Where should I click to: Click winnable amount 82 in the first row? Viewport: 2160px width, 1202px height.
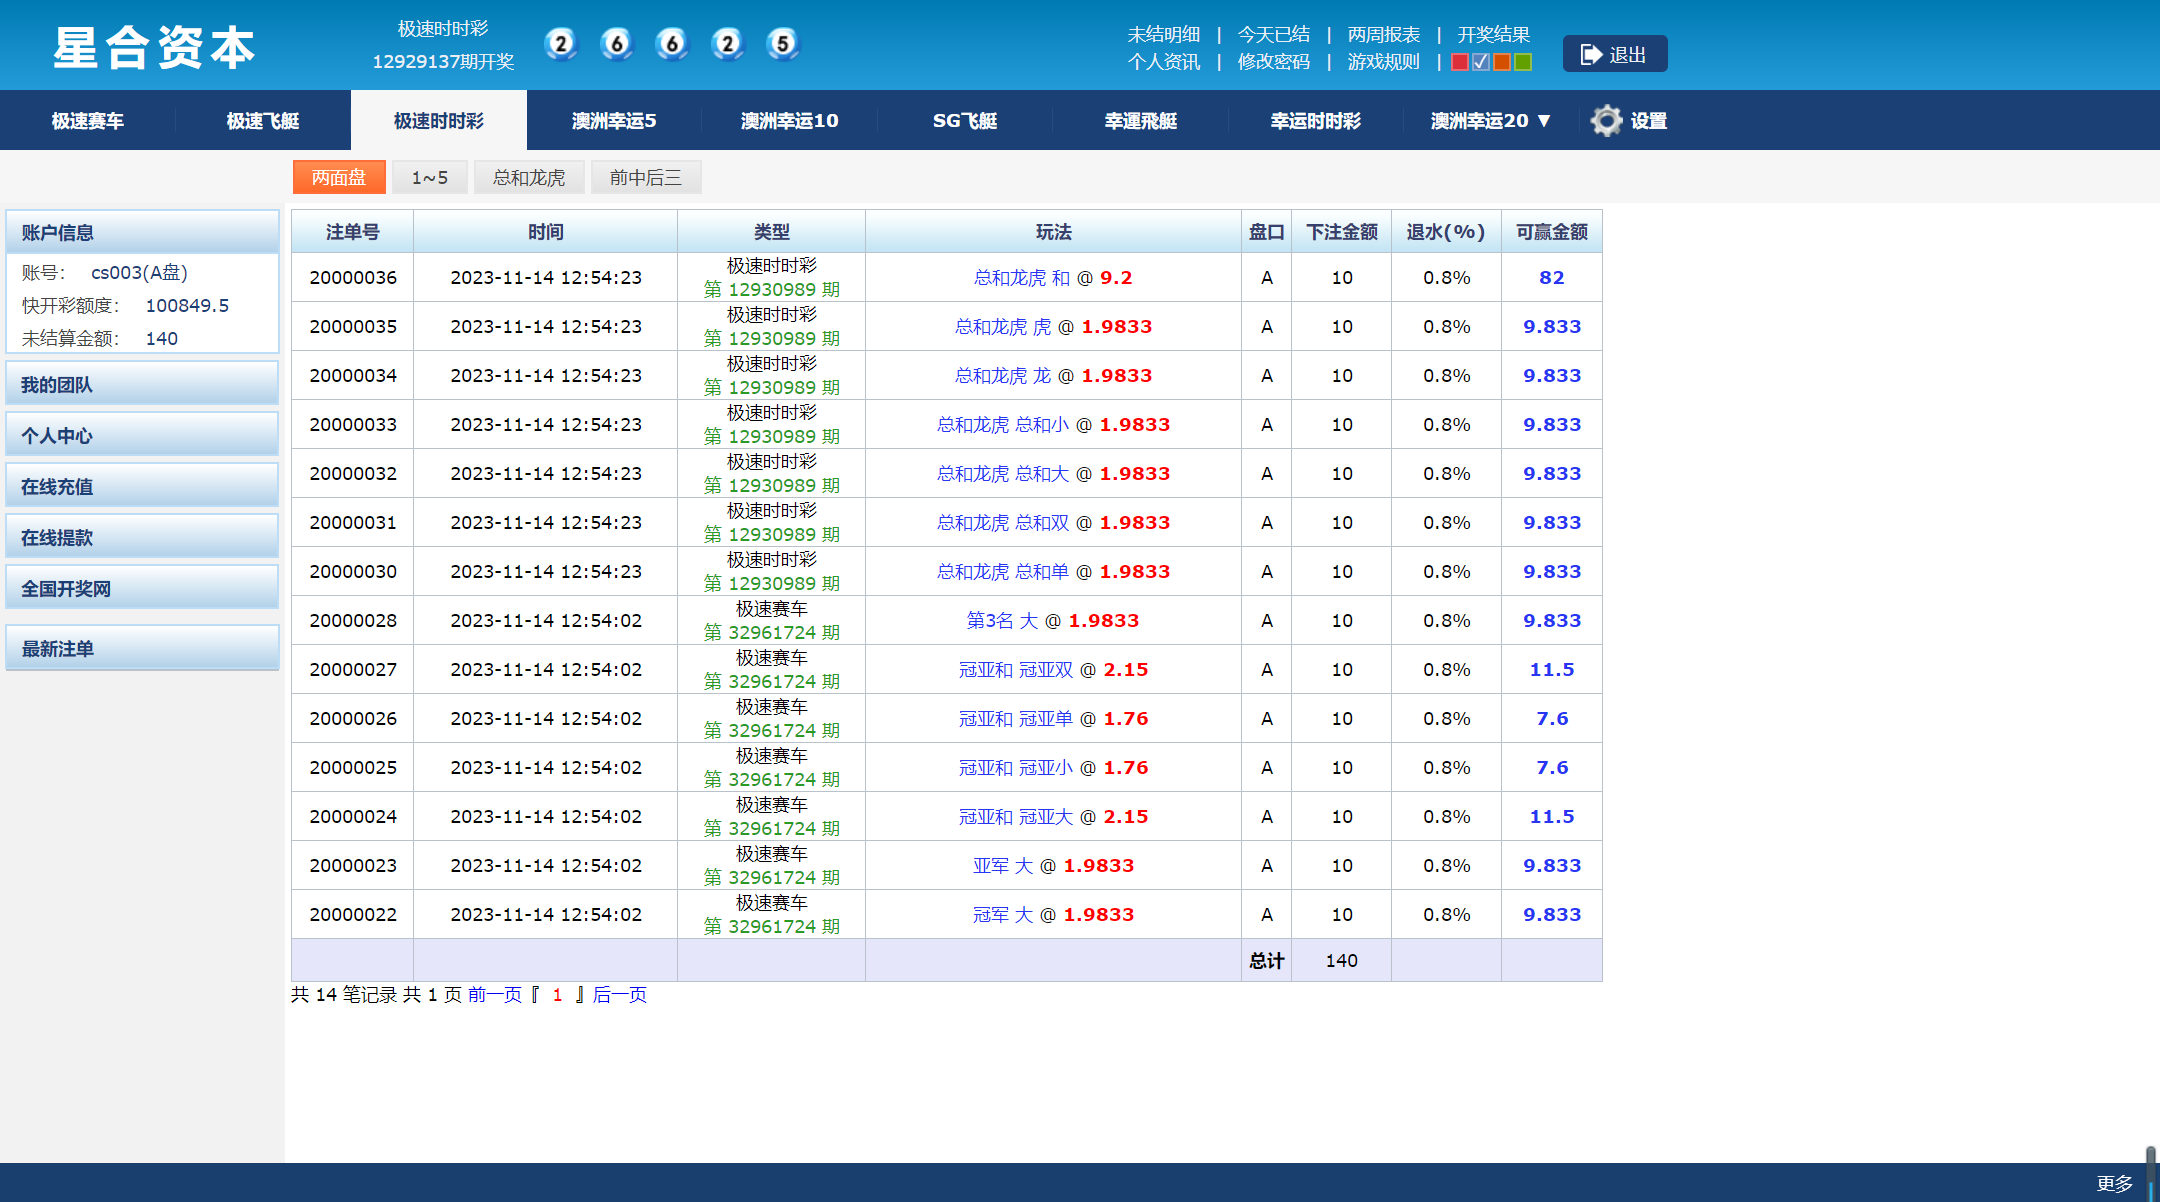click(x=1551, y=277)
